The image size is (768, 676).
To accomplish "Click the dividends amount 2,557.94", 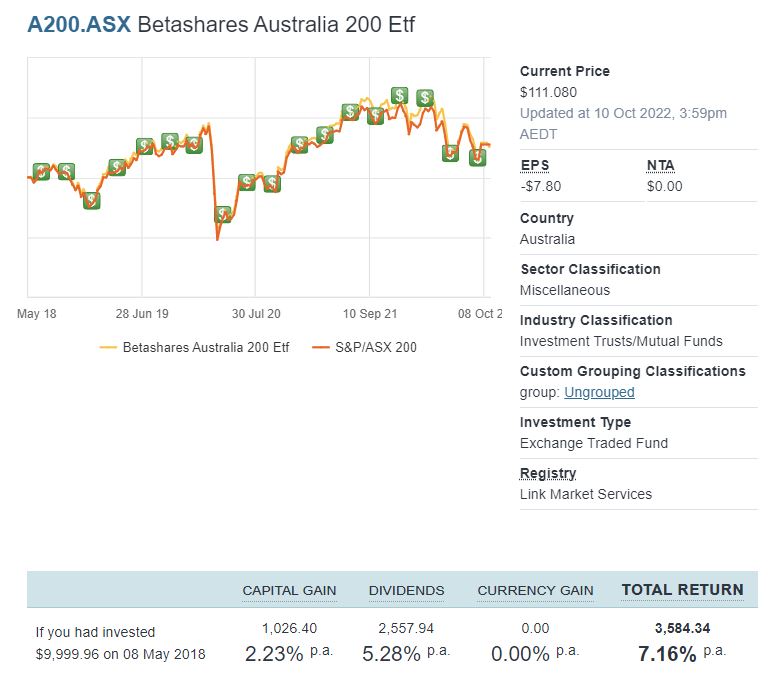I will [406, 628].
